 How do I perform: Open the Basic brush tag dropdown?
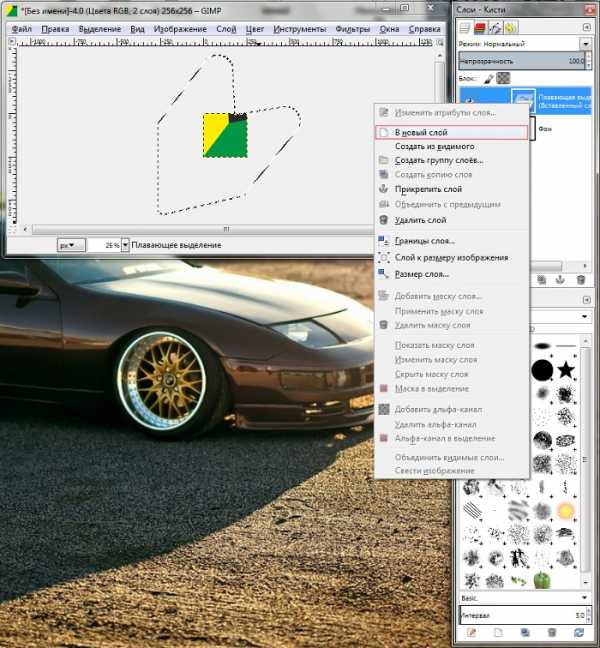(525, 598)
